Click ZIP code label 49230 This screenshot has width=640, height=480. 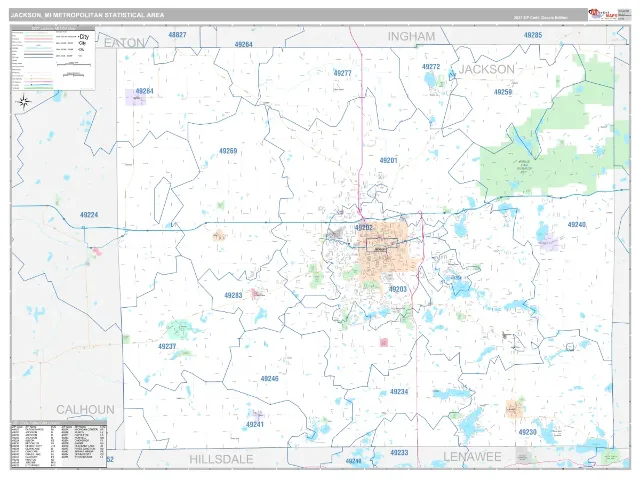tap(527, 432)
